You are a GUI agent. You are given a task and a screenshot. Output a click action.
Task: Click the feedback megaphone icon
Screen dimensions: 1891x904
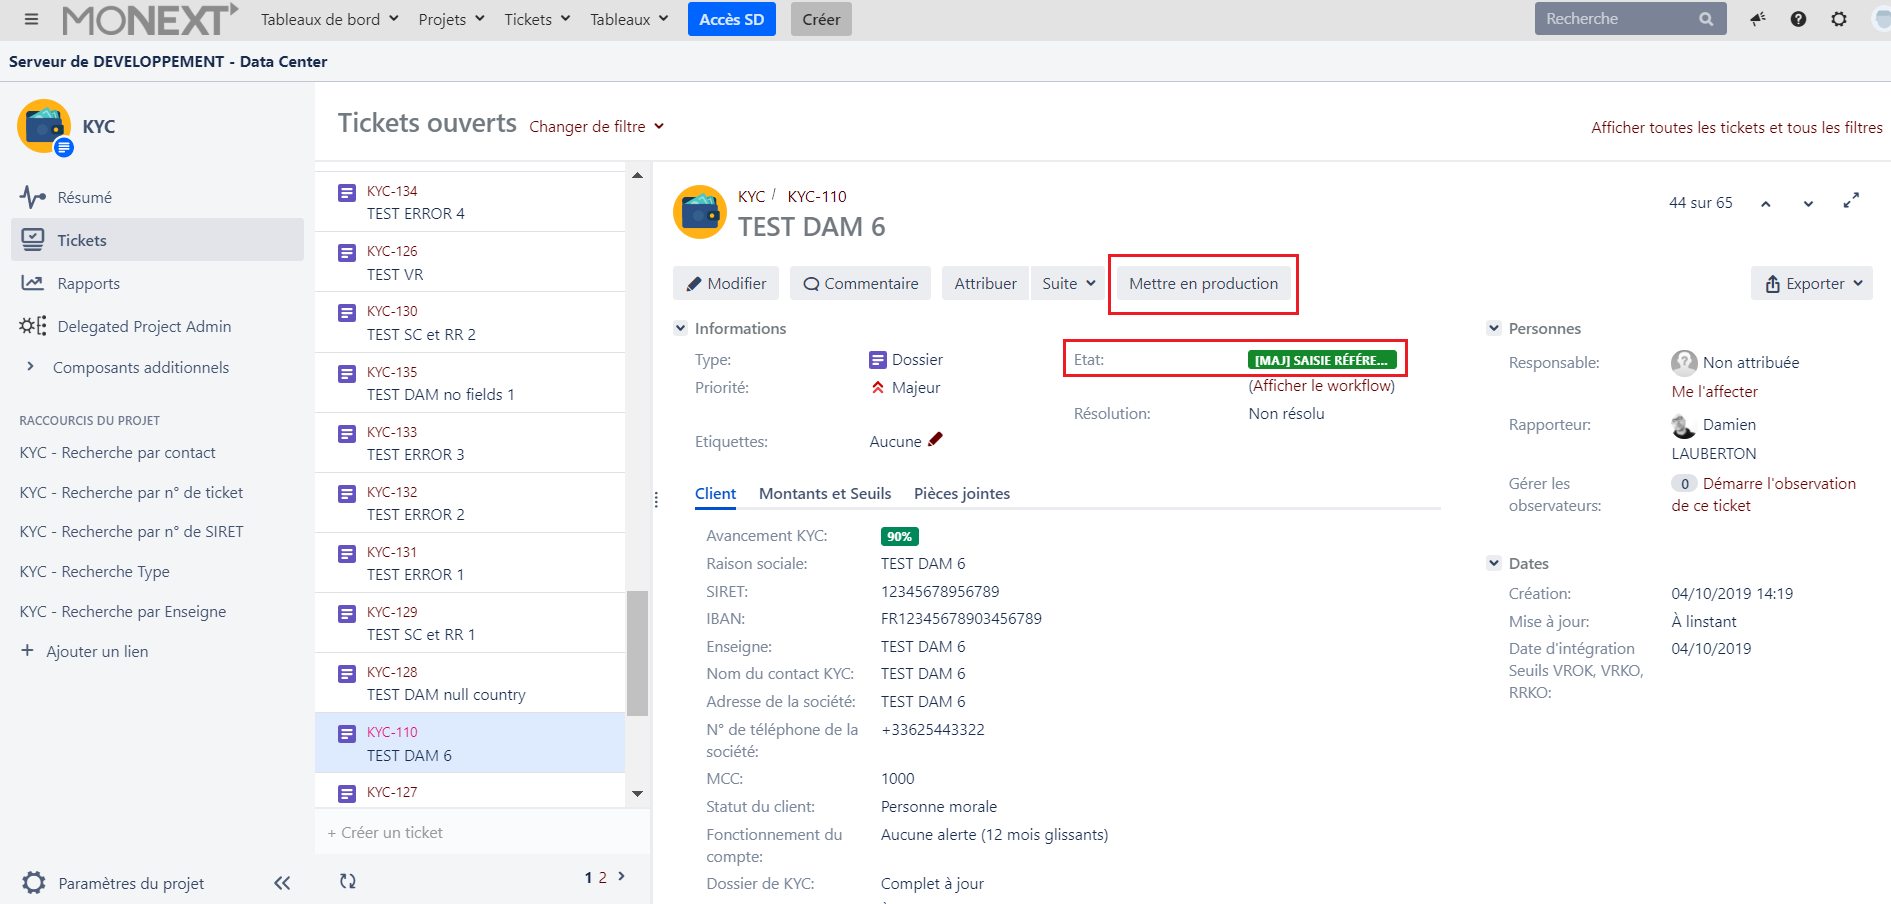click(1757, 19)
